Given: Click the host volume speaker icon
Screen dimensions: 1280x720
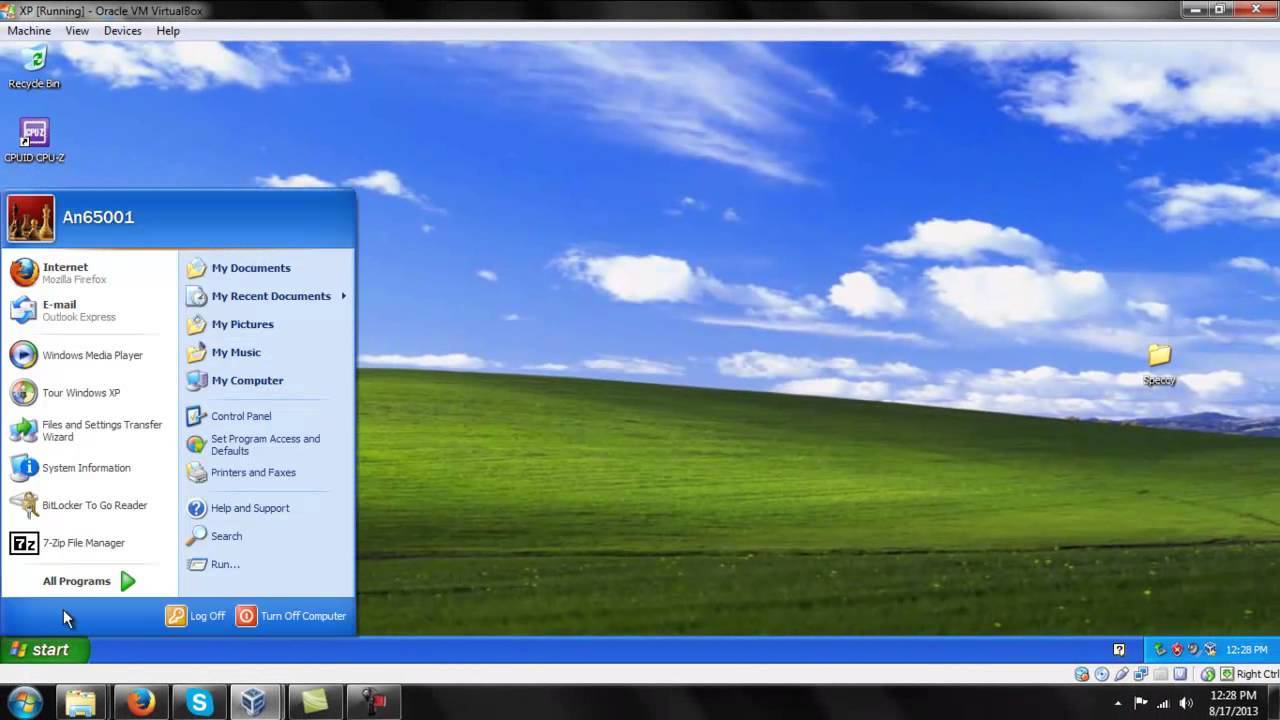Looking at the screenshot, I should pos(1186,703).
